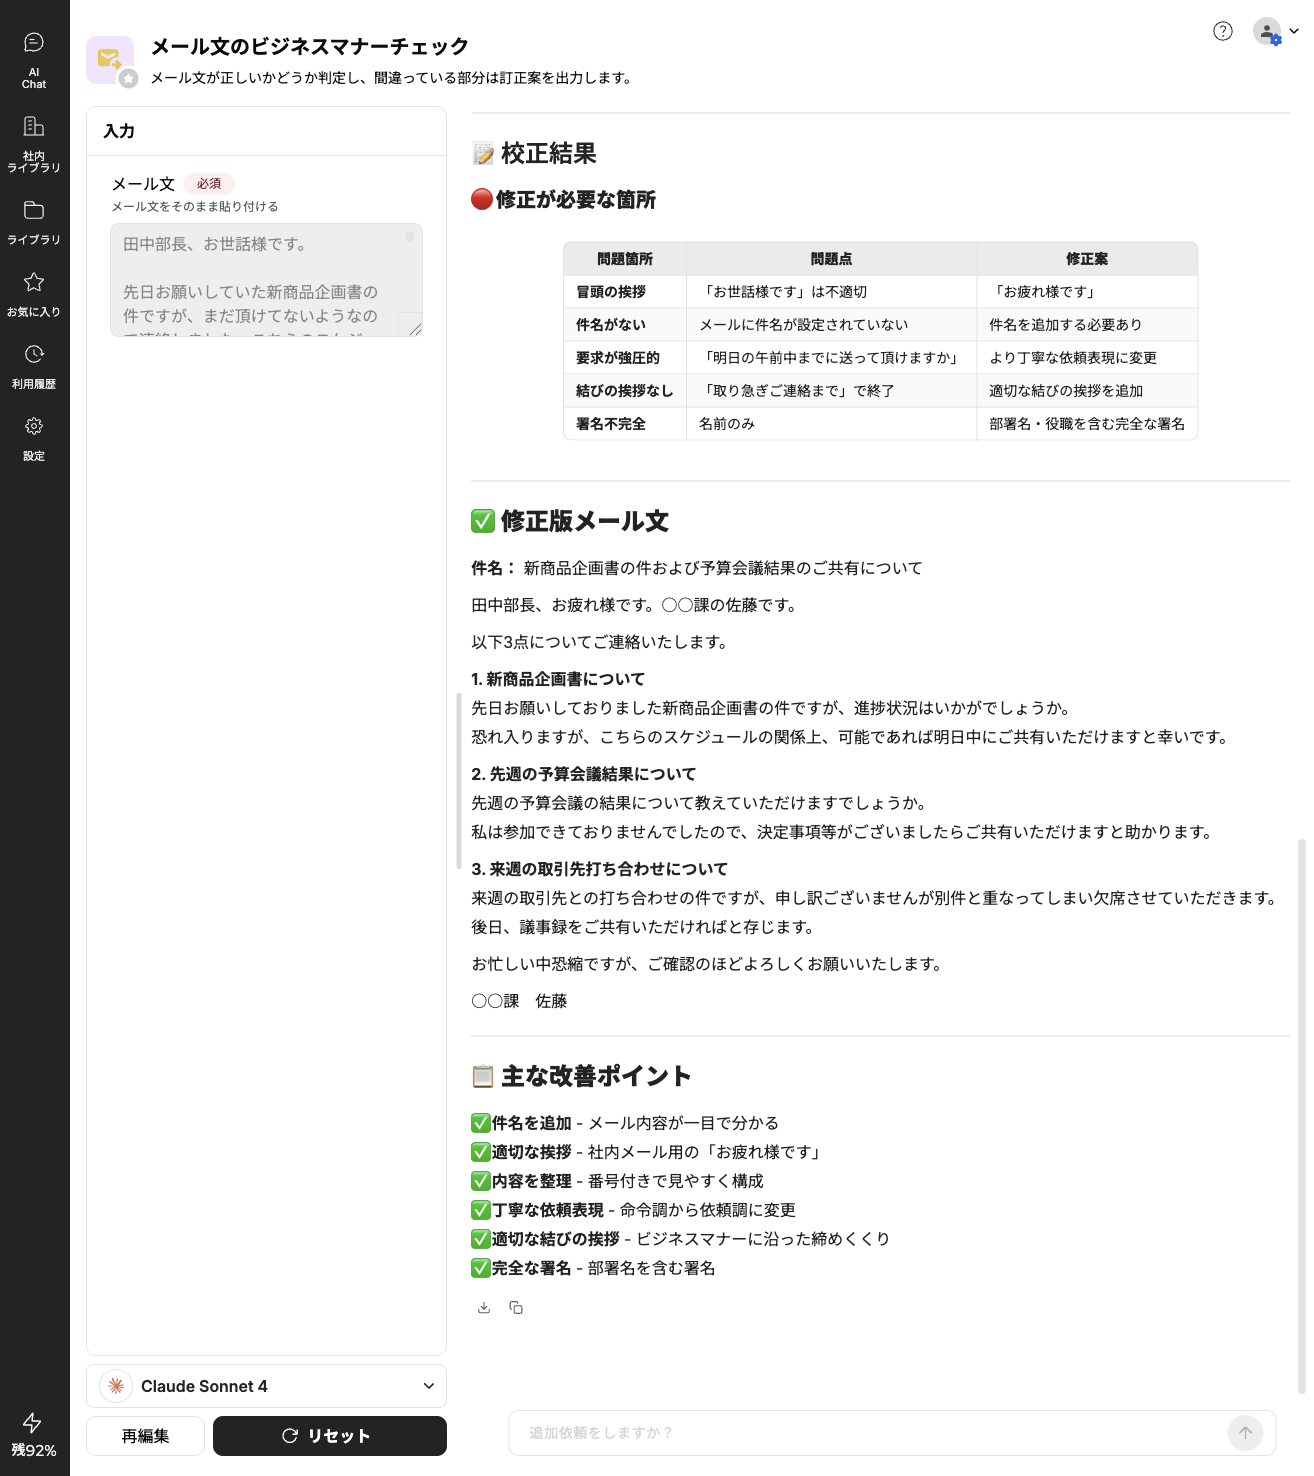Screen dimensions: 1314x1476
Task: Check remaining usage 残92% indicator
Action: pos(34,1436)
